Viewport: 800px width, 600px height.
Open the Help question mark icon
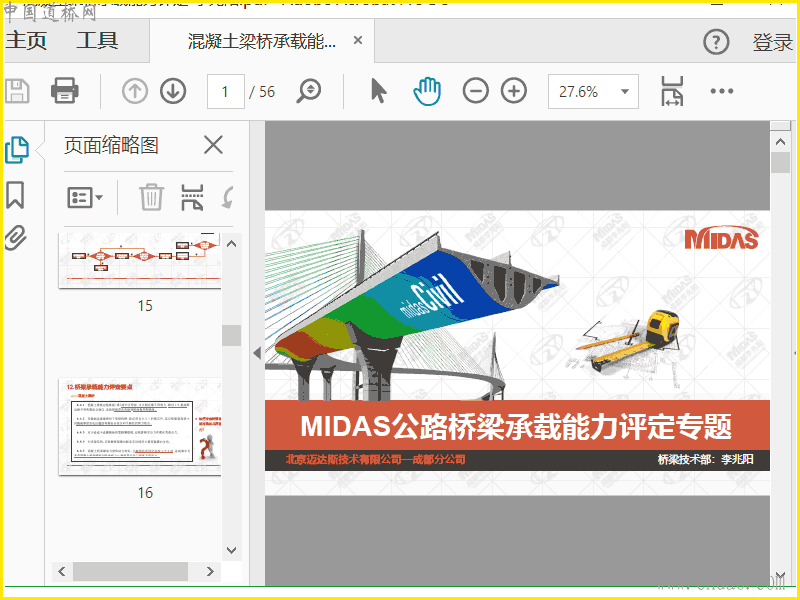[x=716, y=42]
